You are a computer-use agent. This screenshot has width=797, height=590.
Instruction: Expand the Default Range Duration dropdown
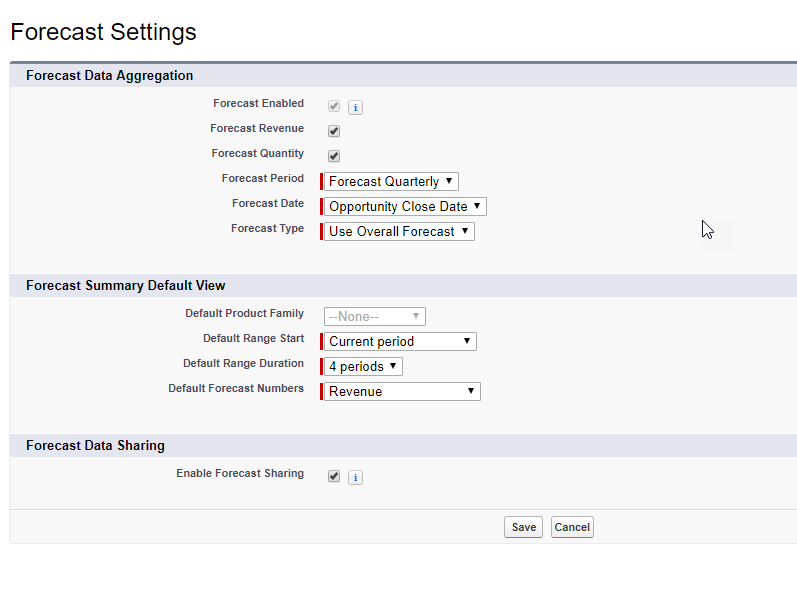(363, 366)
